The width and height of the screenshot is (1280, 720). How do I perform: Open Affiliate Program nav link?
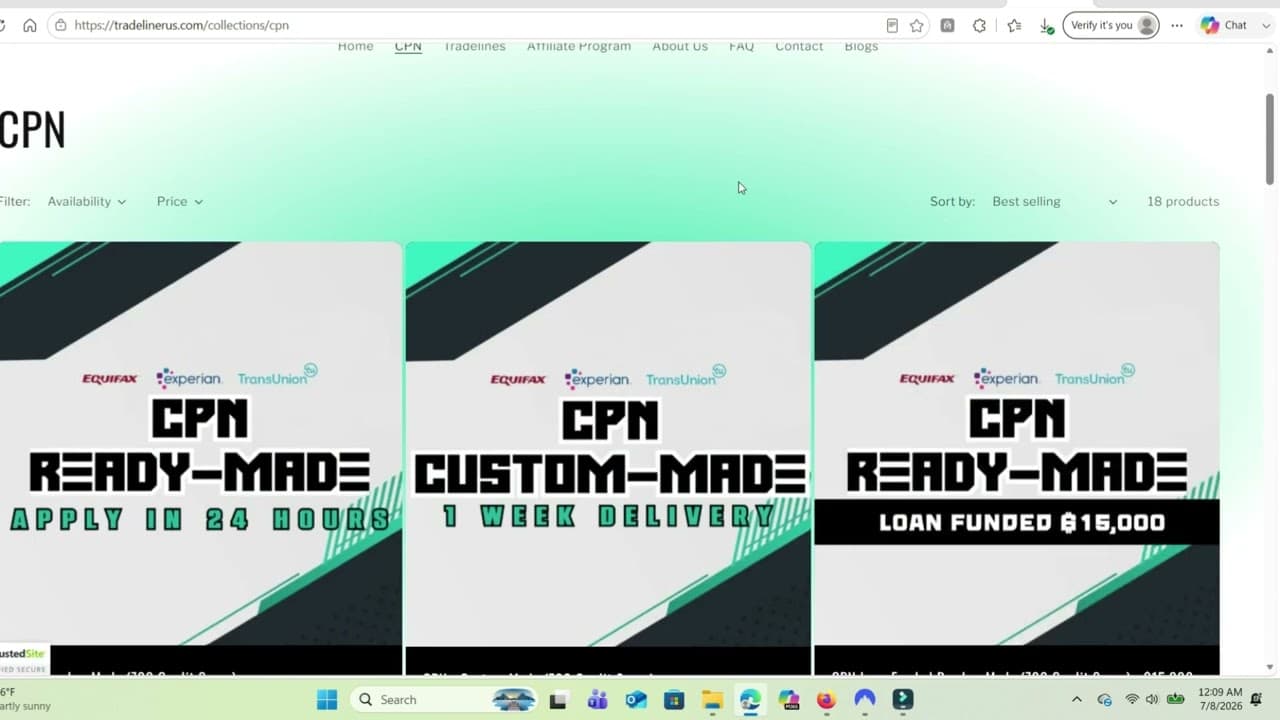pos(579,46)
